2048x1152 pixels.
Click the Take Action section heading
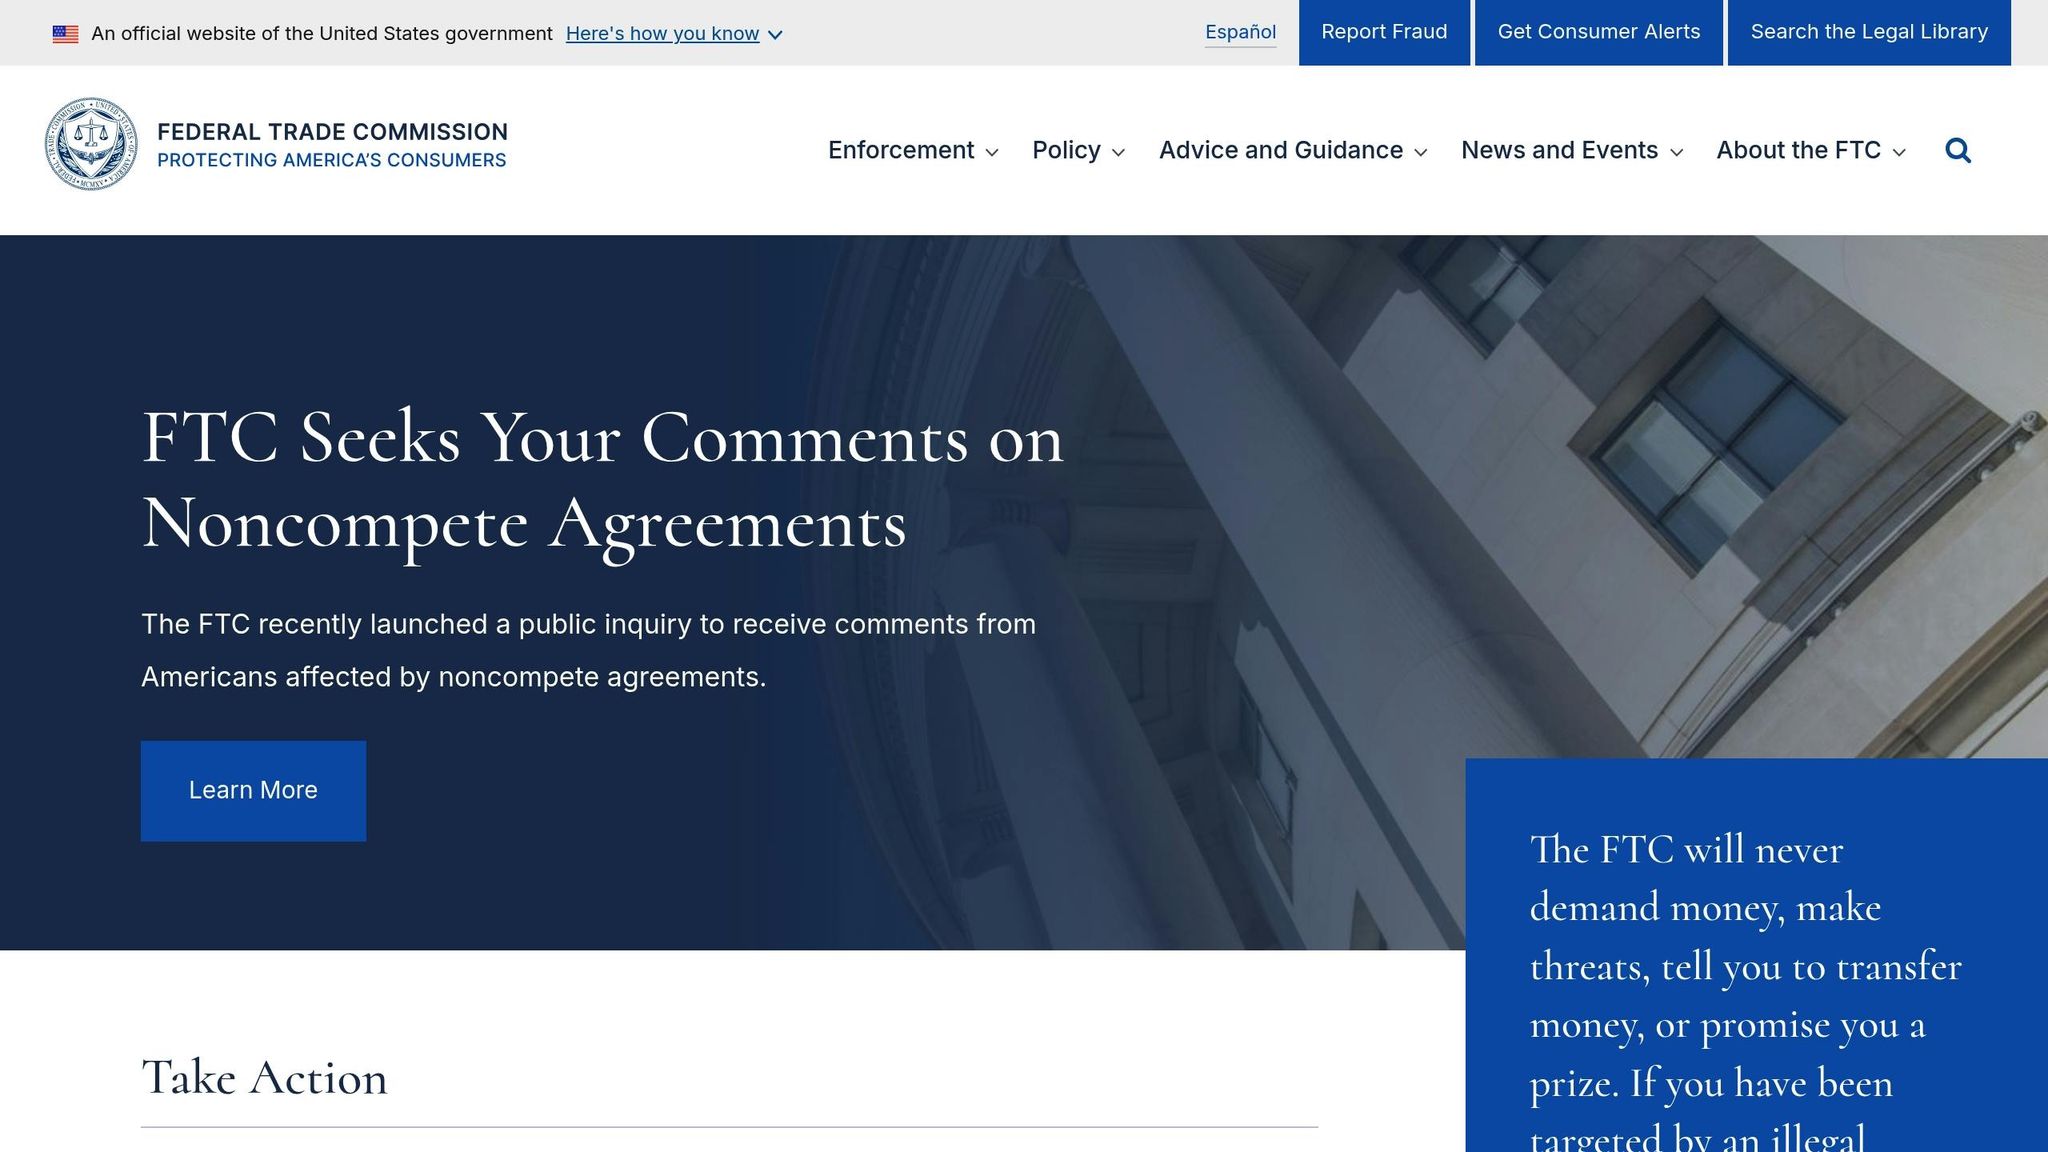click(265, 1078)
